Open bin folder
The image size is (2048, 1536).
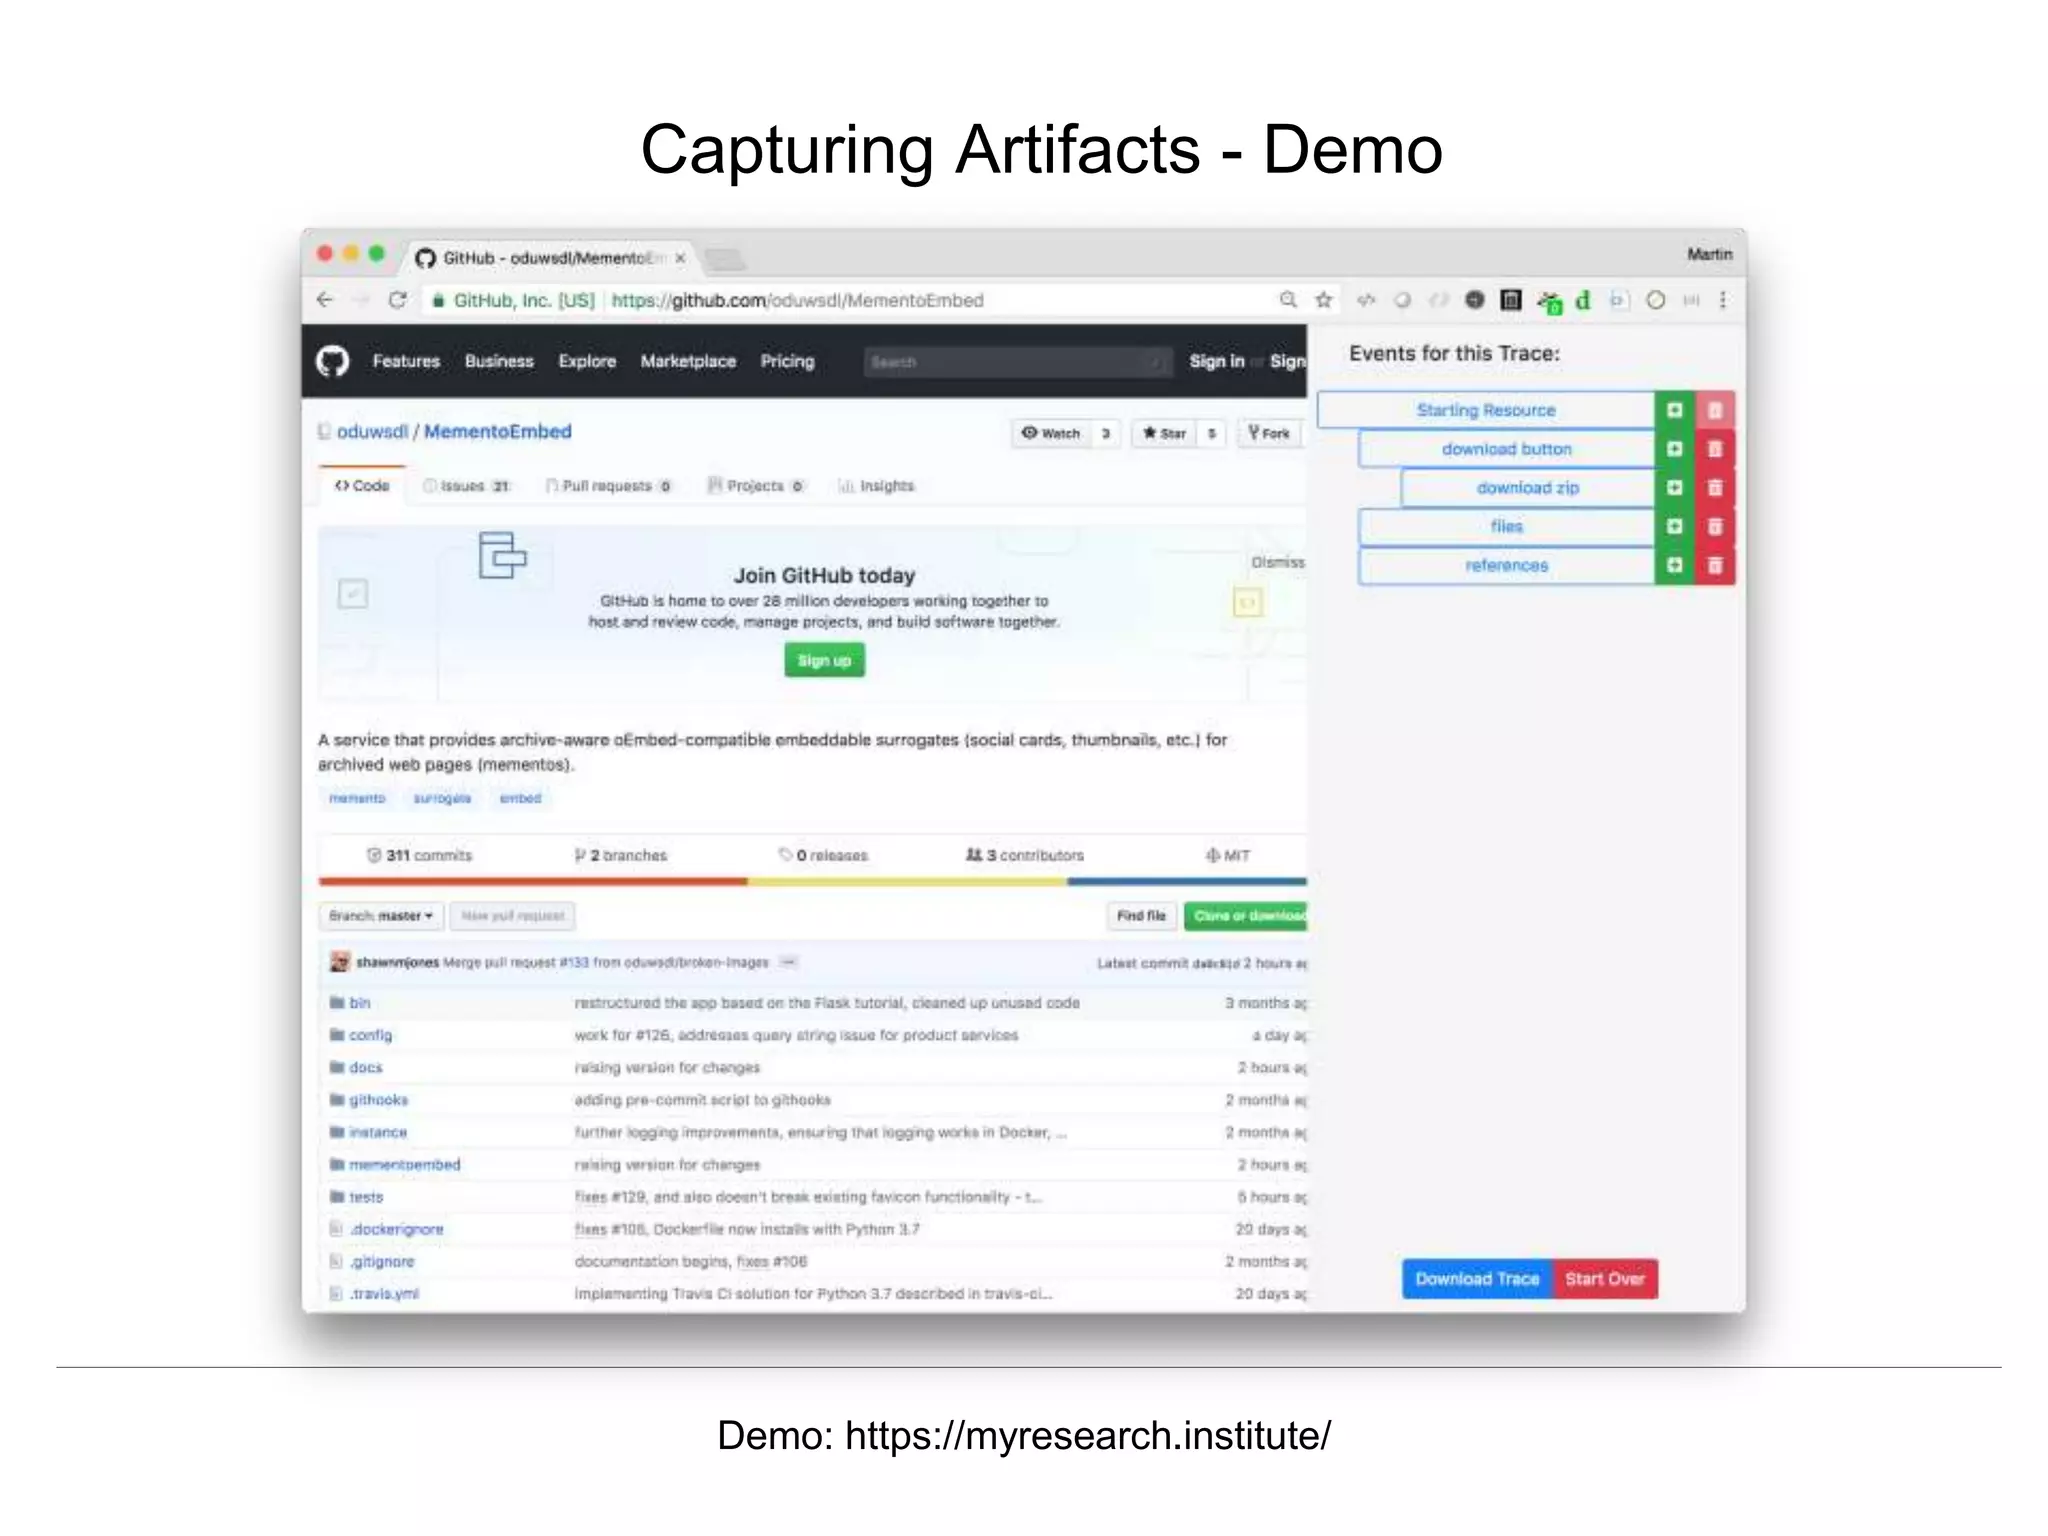coord(360,1003)
